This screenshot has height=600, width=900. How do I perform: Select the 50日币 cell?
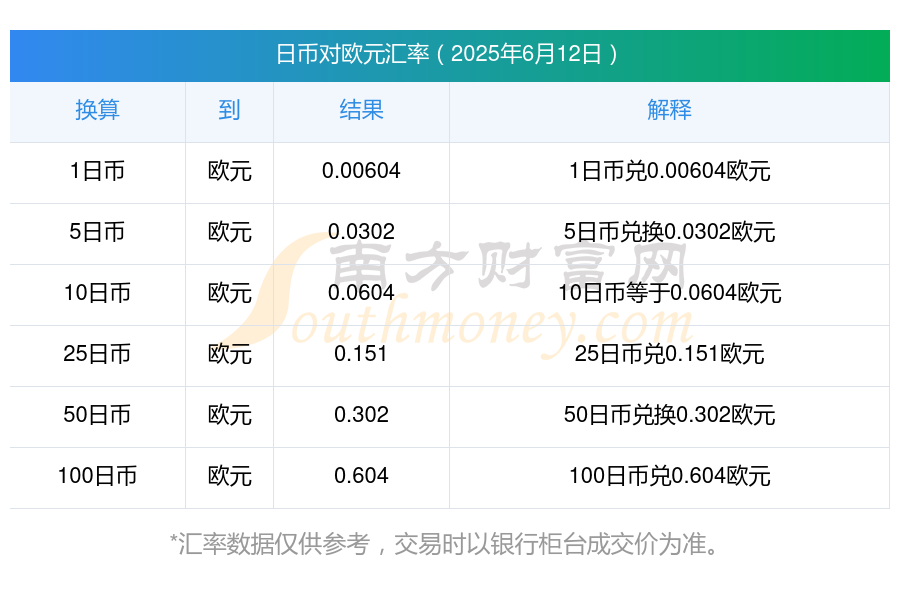coord(97,415)
